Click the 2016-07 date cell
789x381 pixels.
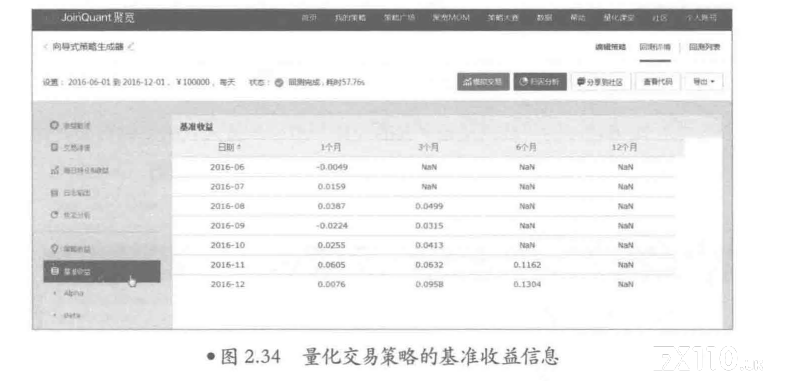[x=227, y=187]
